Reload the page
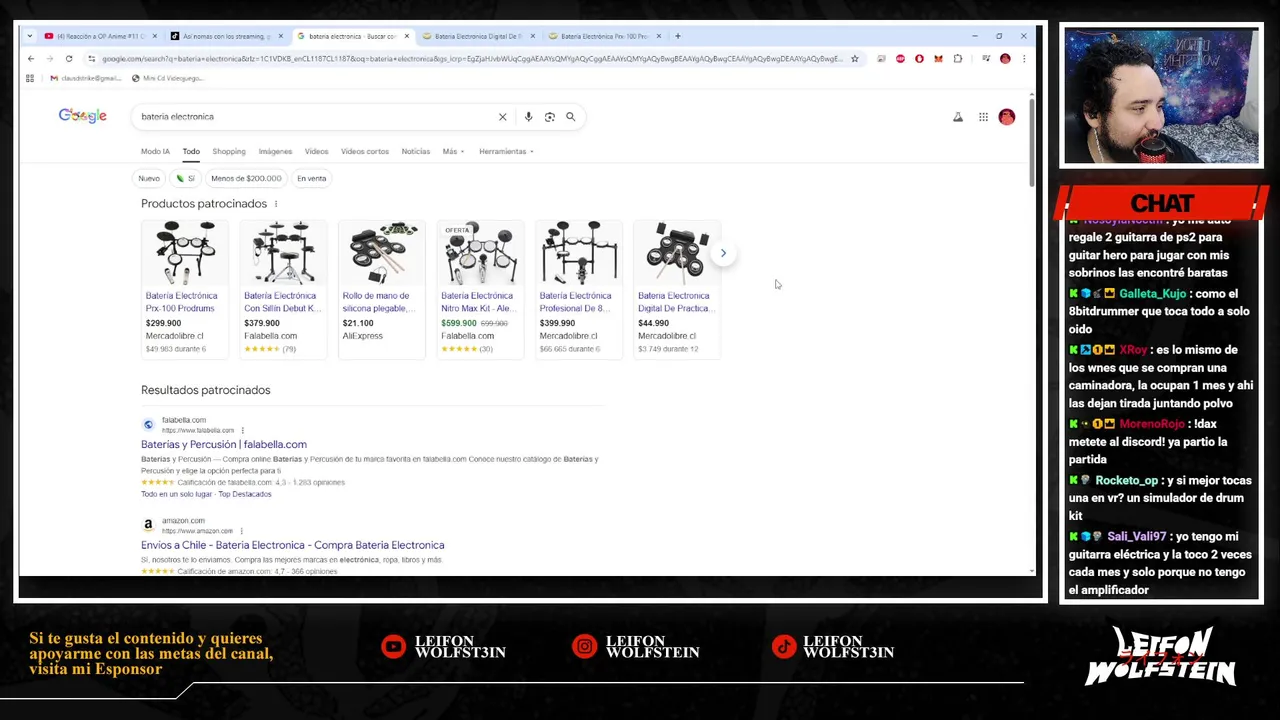 pos(69,58)
